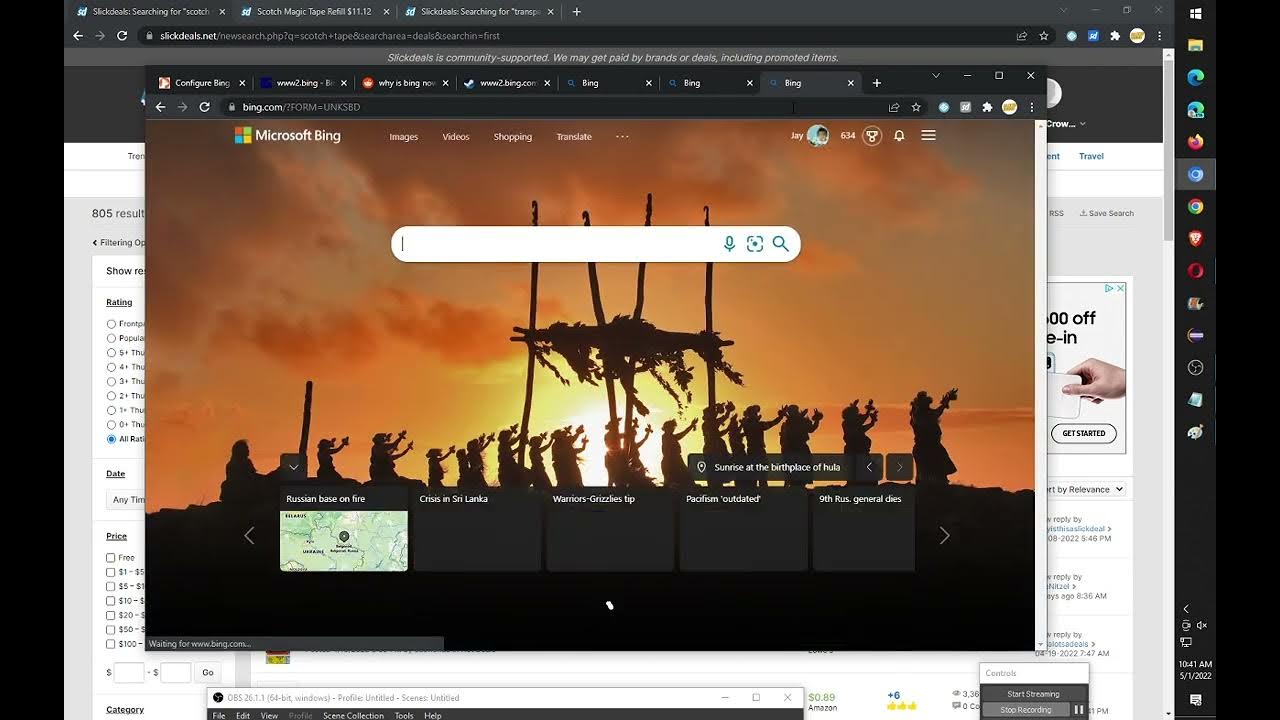Image resolution: width=1280 pixels, height=720 pixels.
Task: Click the Bing search magnifier icon
Action: tap(781, 244)
